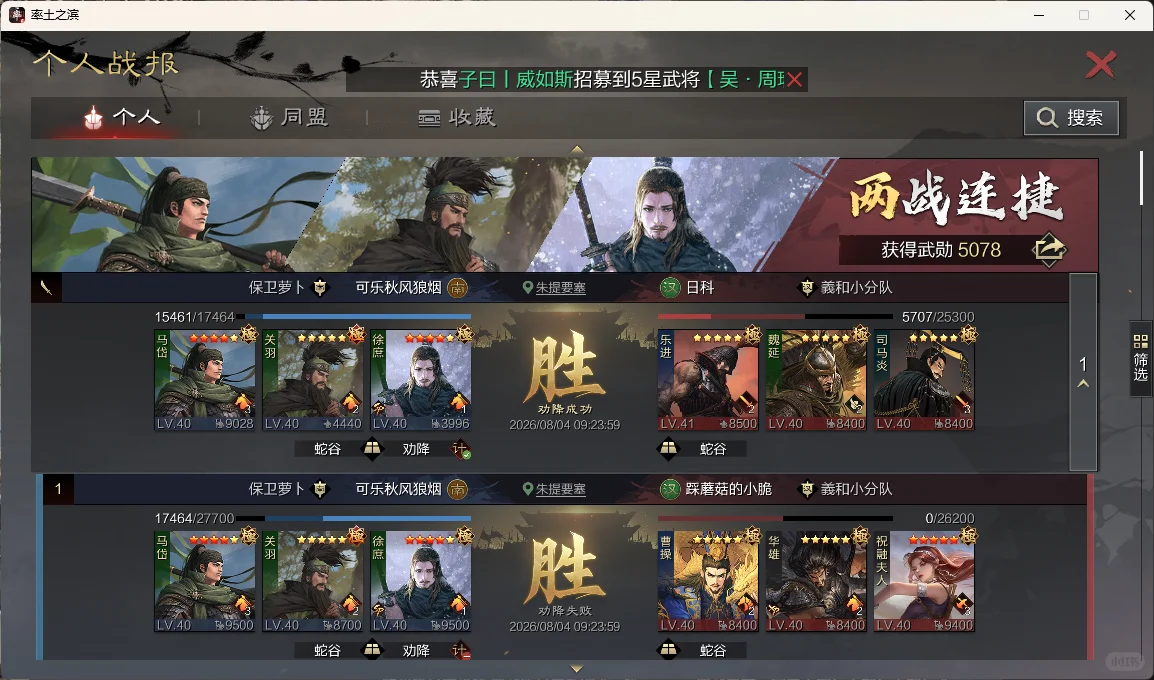Select player name 可乐秋风狼烟 in first report
The image size is (1154, 680).
coord(398,288)
